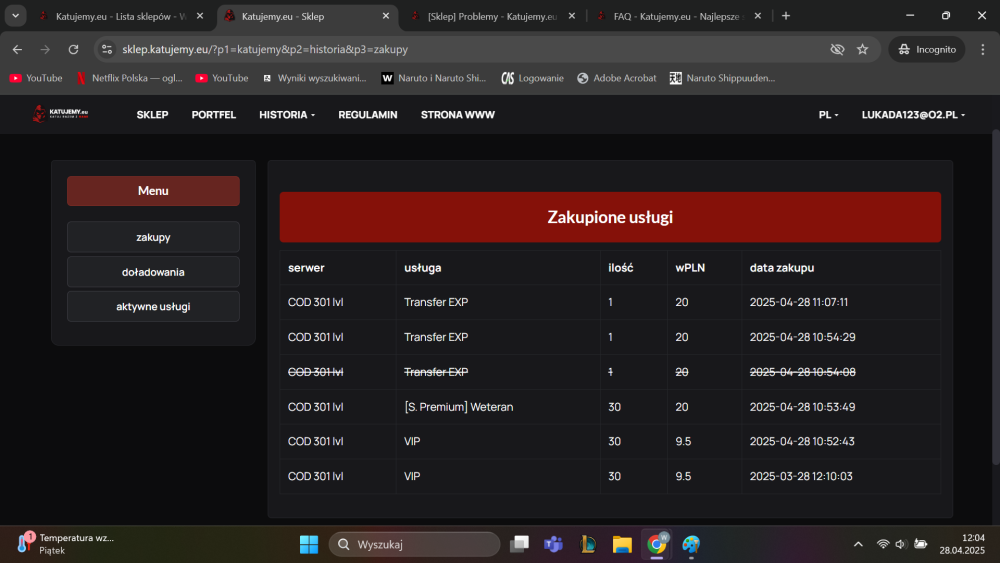Open Wyniki wyszukiwani... bookmark
The image size is (1000, 563).
(314, 78)
